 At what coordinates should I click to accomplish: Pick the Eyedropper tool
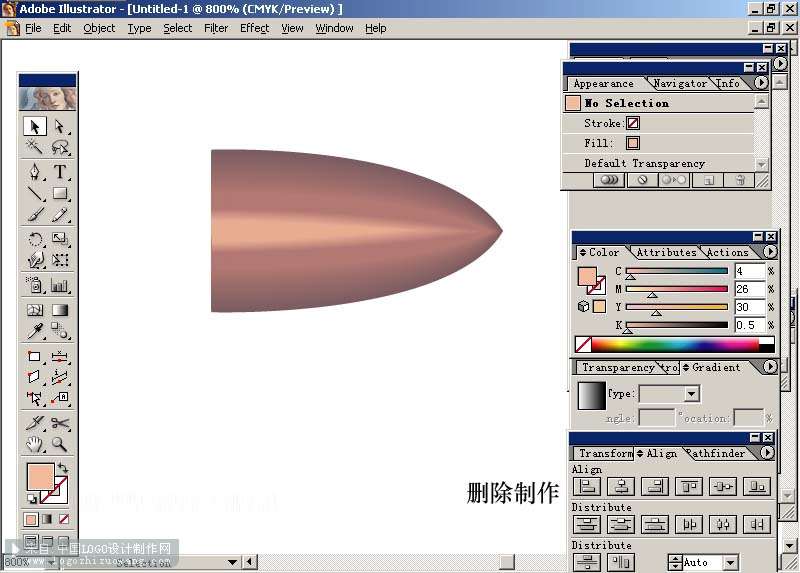34,332
